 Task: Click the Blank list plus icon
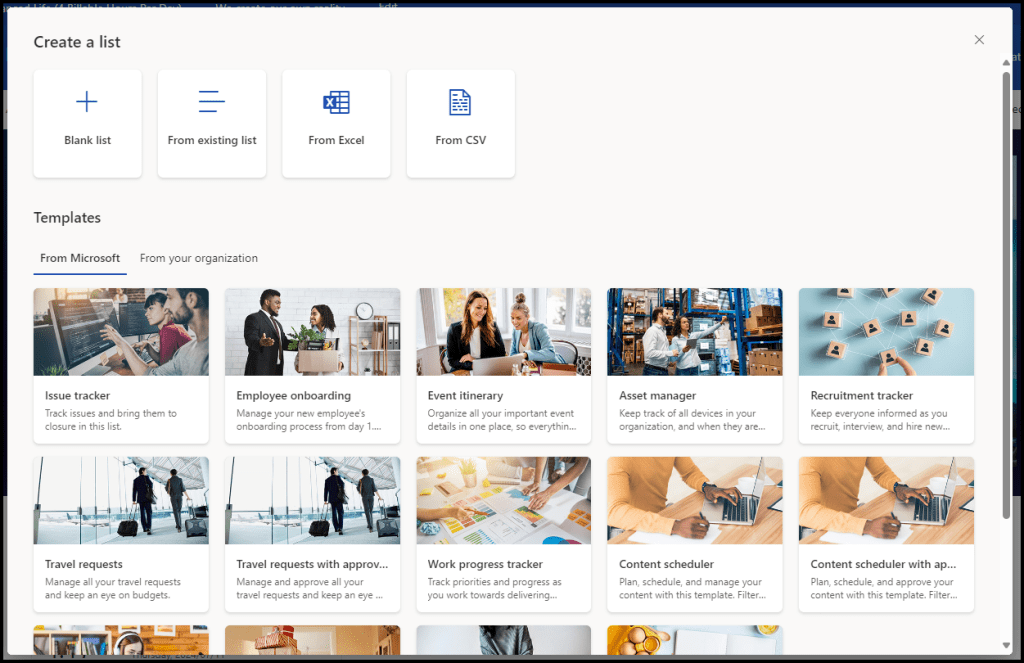tap(87, 102)
